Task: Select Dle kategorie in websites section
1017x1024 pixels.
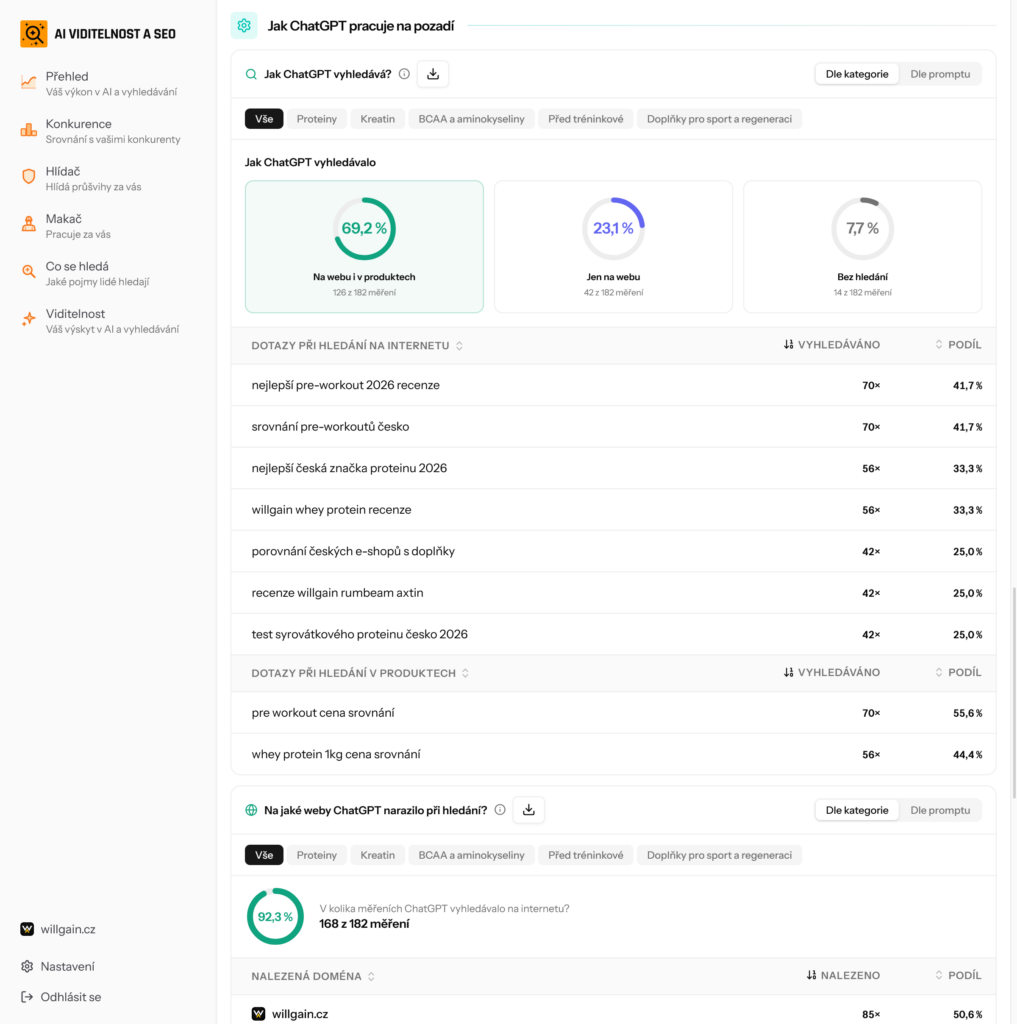Action: 857,810
